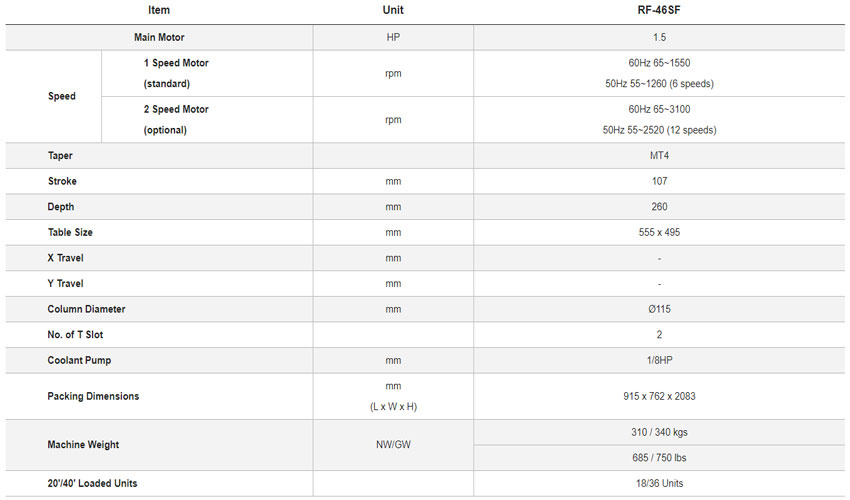This screenshot has height=500, width=850.
Task: Select the Table Size label
Action: point(70,232)
